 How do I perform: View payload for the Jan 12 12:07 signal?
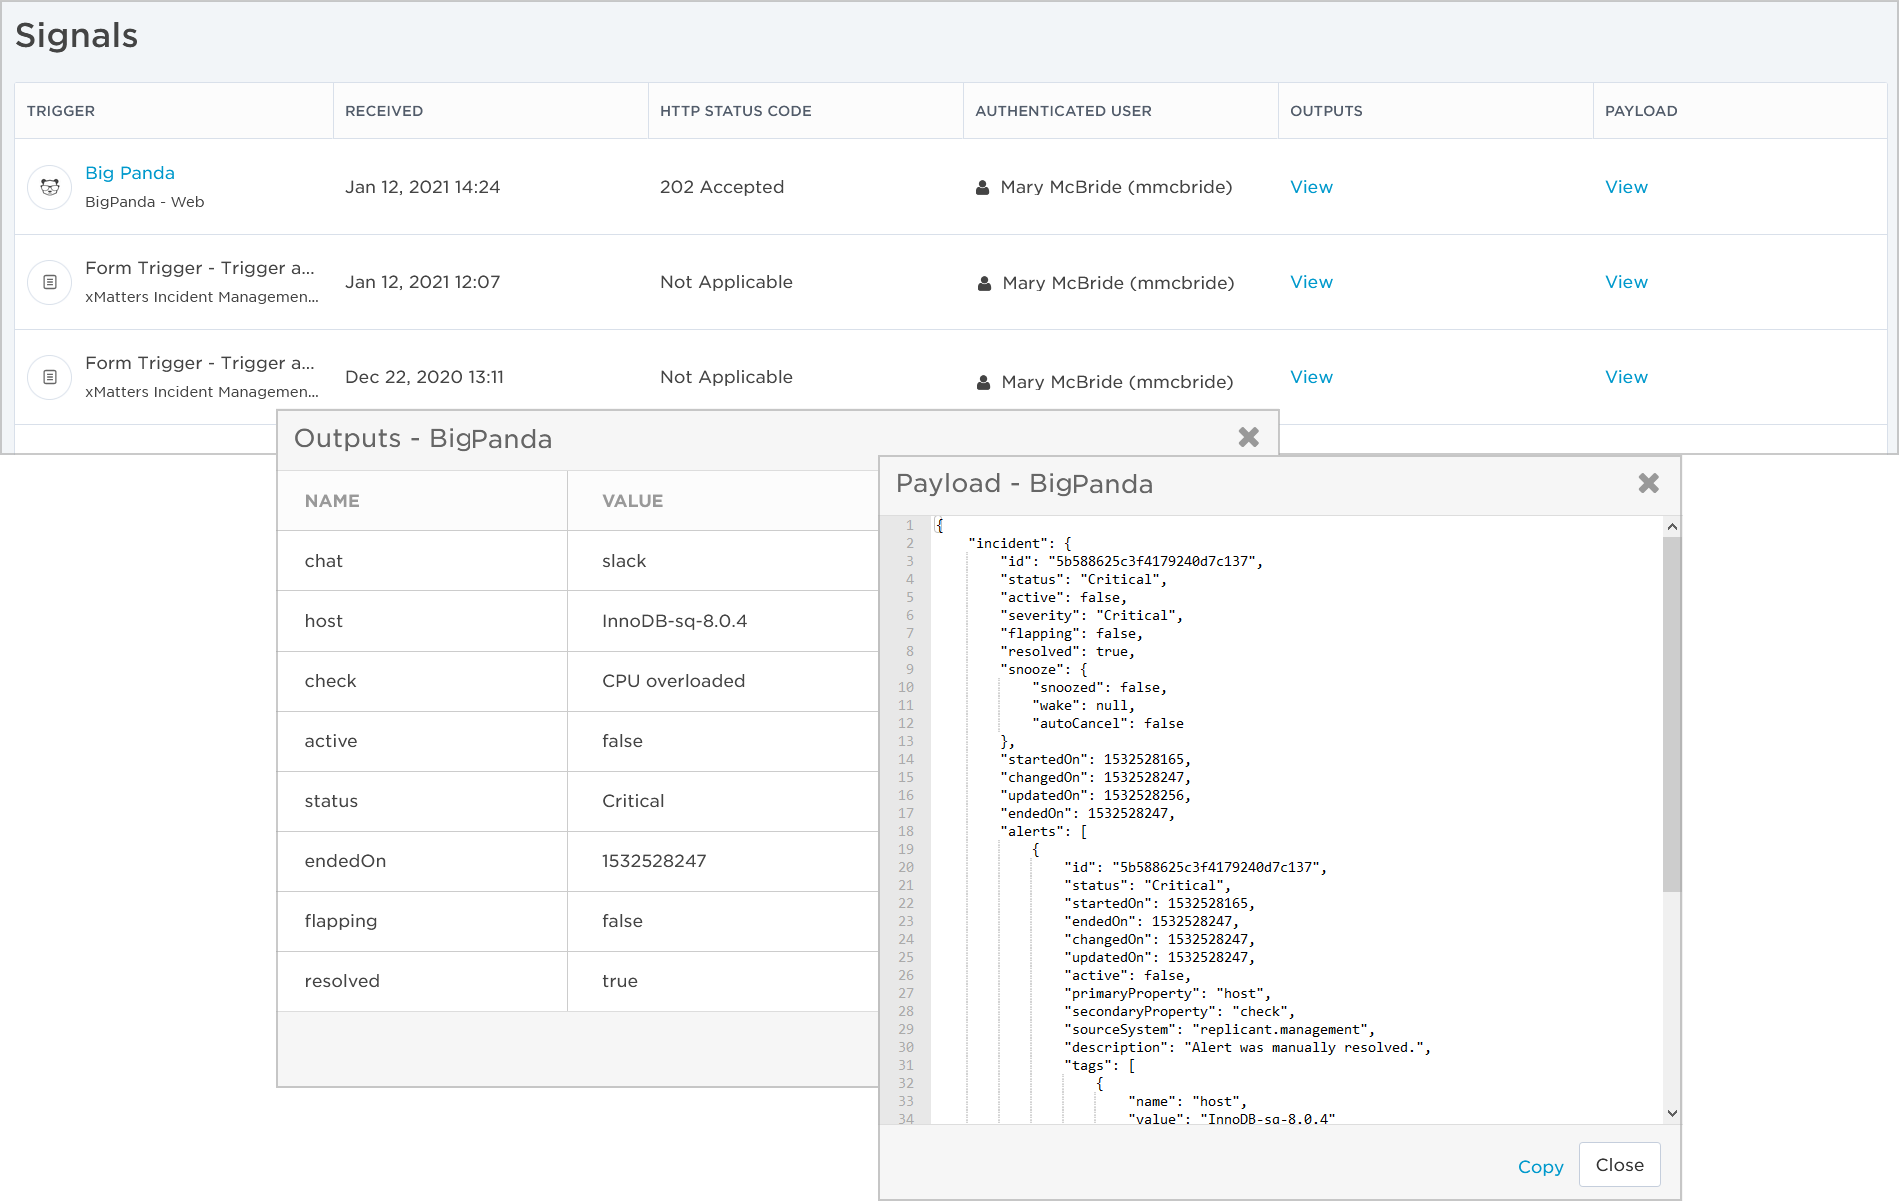[1626, 282]
